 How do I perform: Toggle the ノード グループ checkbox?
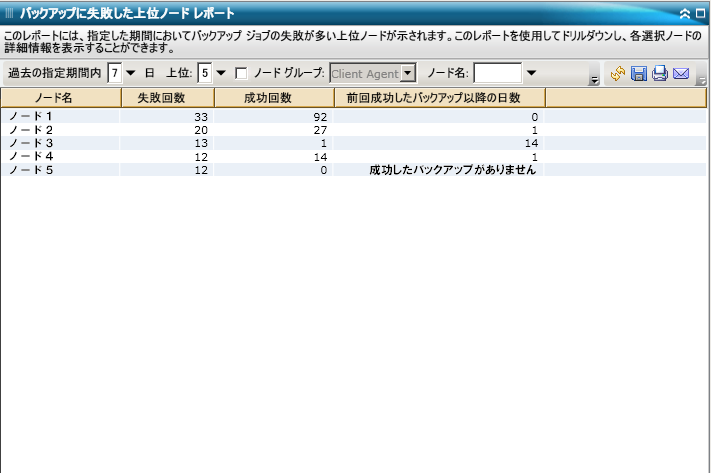pyautogui.click(x=241, y=73)
